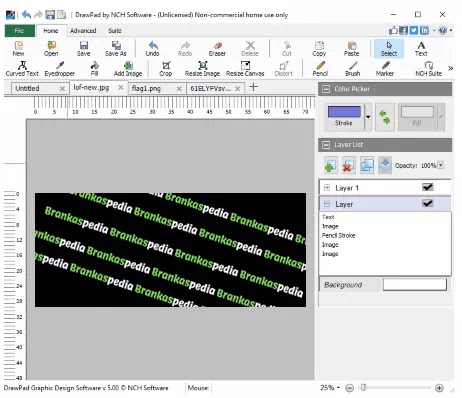Collapse the Layer List panel
Viewport: 462px width, 398px height.
tap(326, 145)
